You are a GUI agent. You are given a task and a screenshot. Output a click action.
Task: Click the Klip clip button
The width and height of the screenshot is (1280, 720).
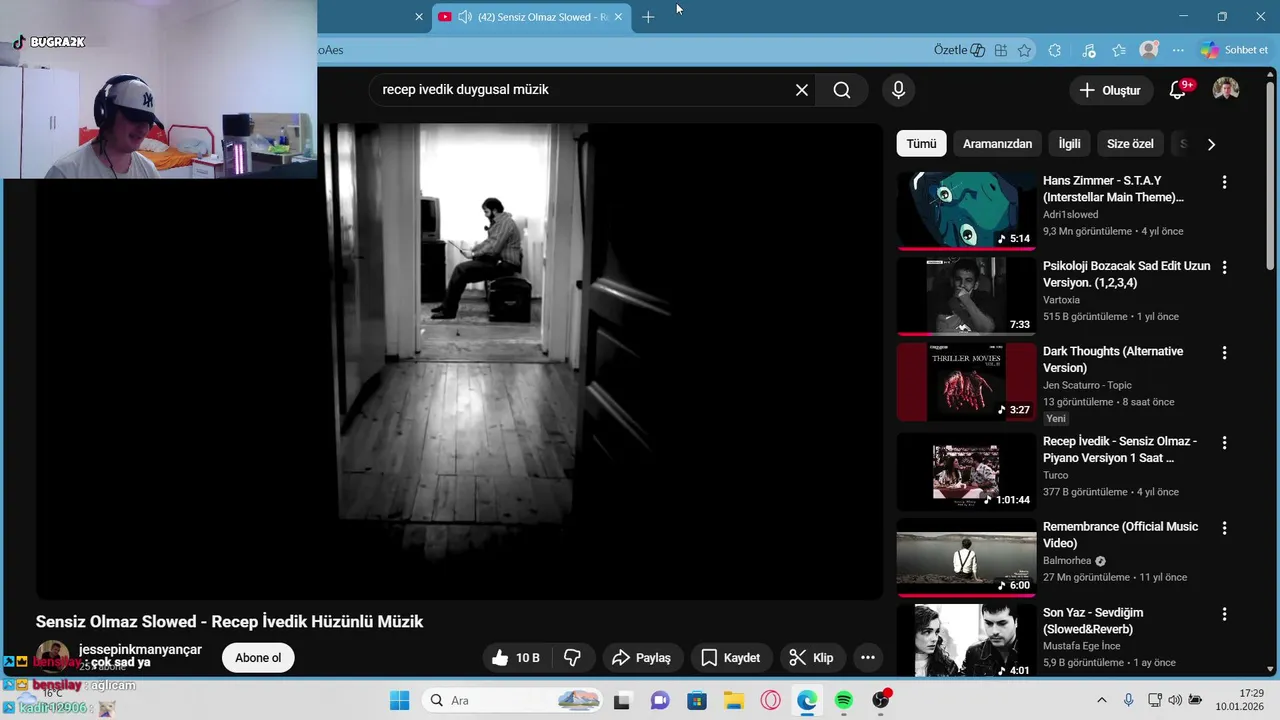click(x=811, y=658)
